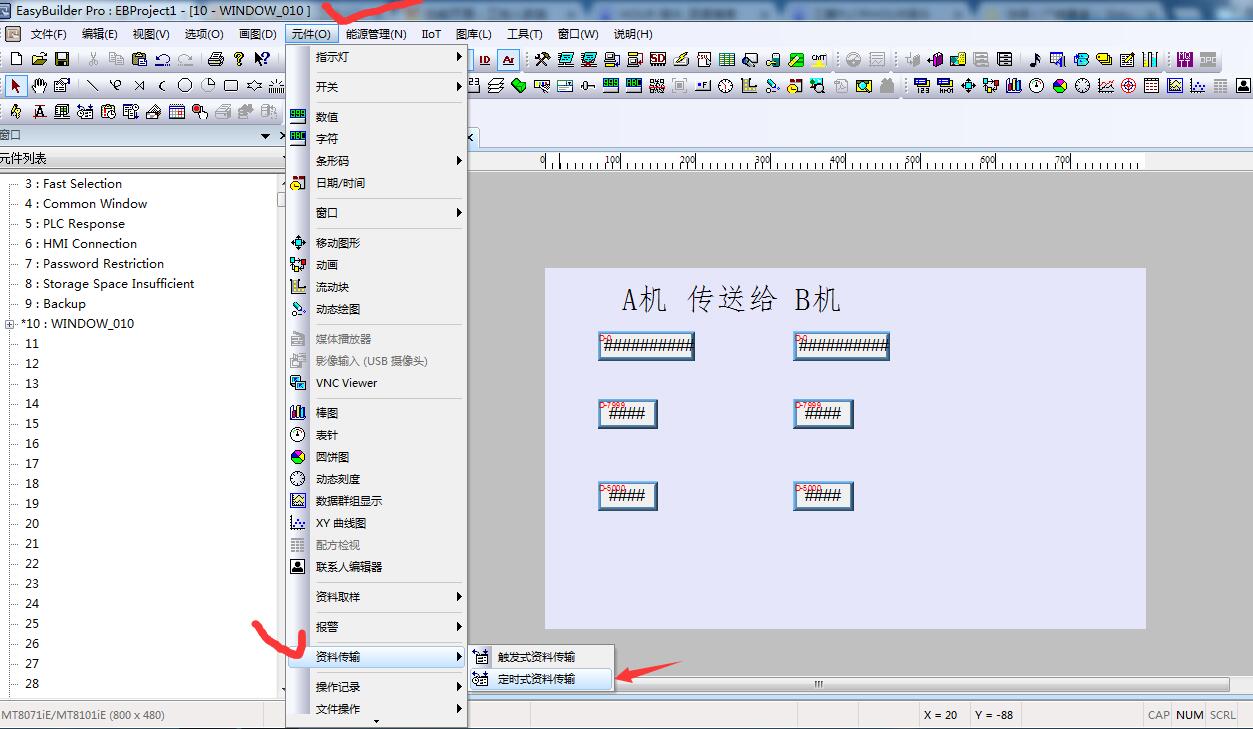Select 6 : HMI Connection window
The width and height of the screenshot is (1253, 729).
90,244
